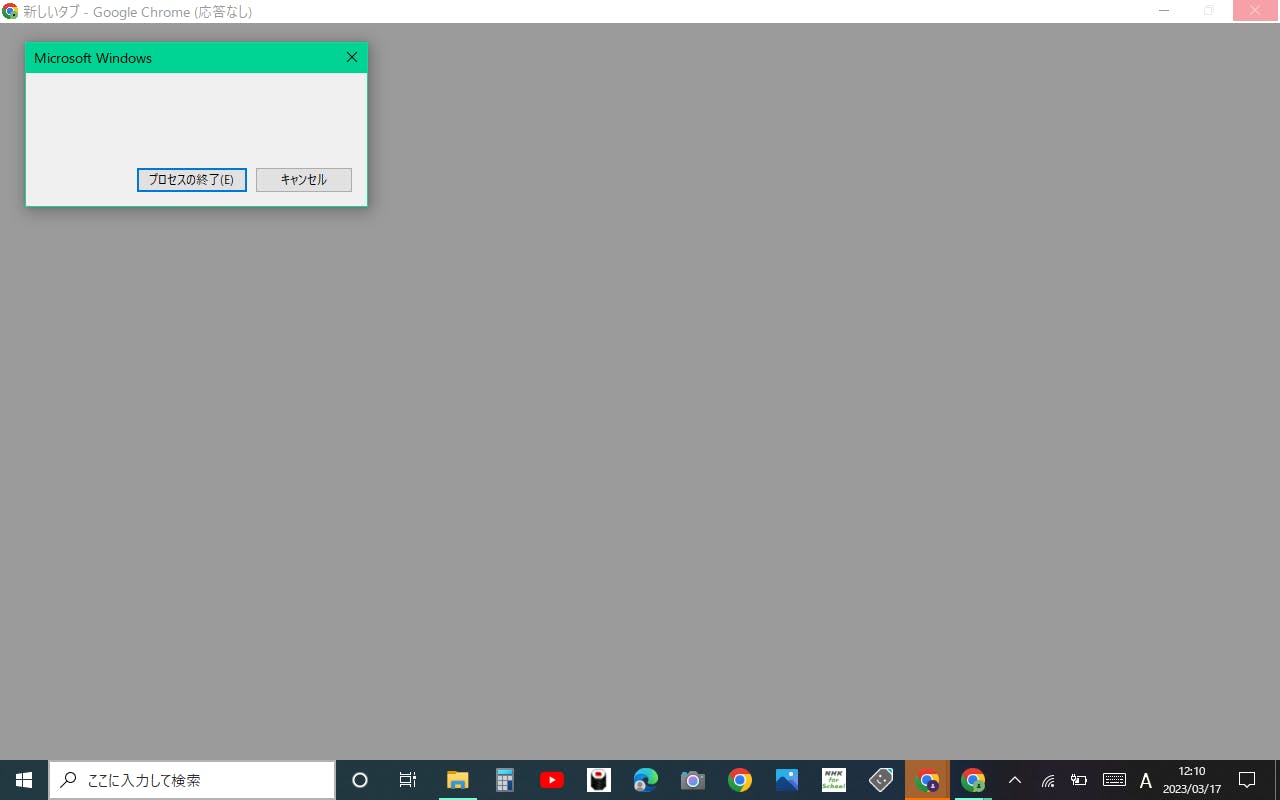Screen dimensions: 1280x800
Task: Open Microsoft Edge from taskbar
Action: [x=645, y=780]
